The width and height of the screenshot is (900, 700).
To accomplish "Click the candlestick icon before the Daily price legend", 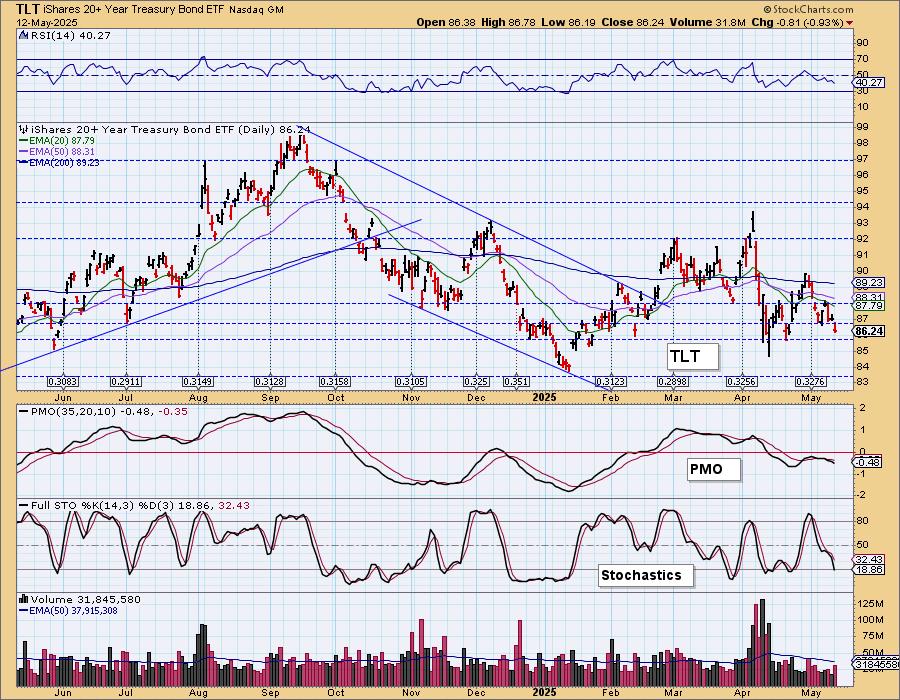I will coord(23,130).
